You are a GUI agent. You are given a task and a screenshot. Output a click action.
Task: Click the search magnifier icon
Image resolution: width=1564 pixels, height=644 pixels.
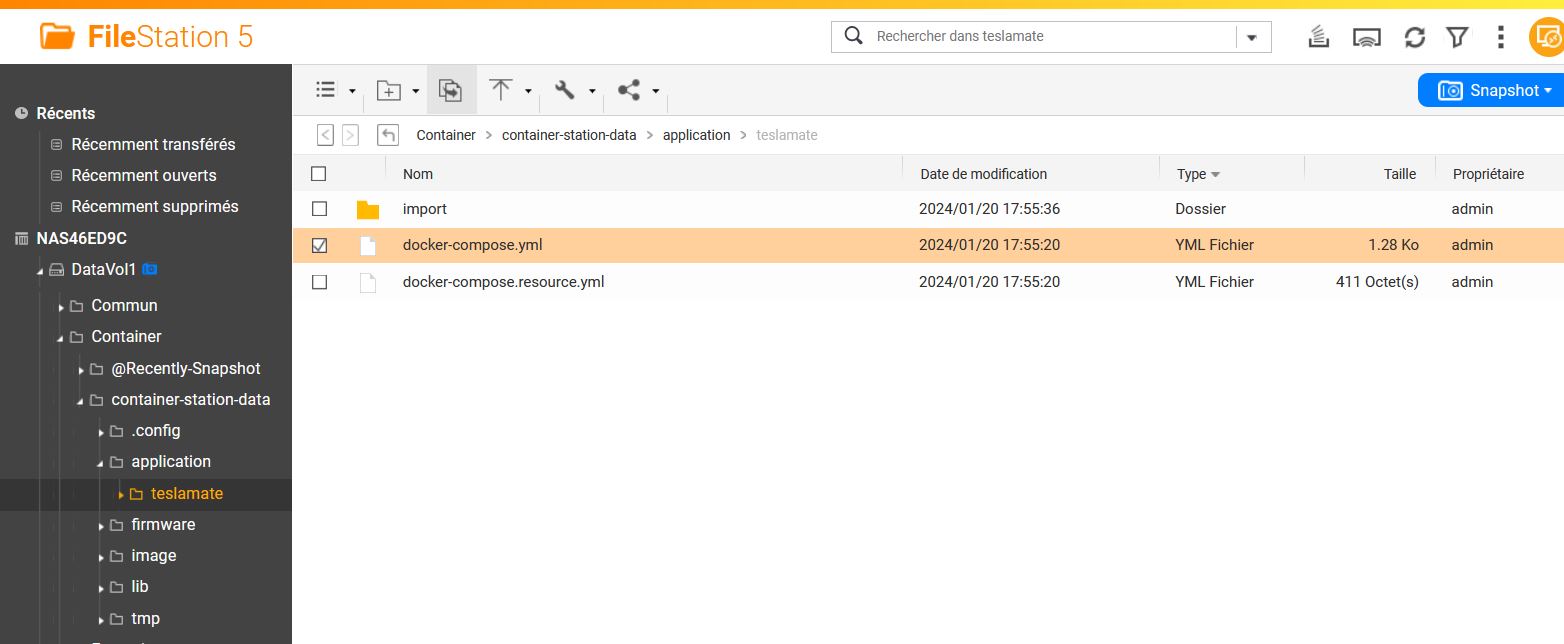point(853,36)
